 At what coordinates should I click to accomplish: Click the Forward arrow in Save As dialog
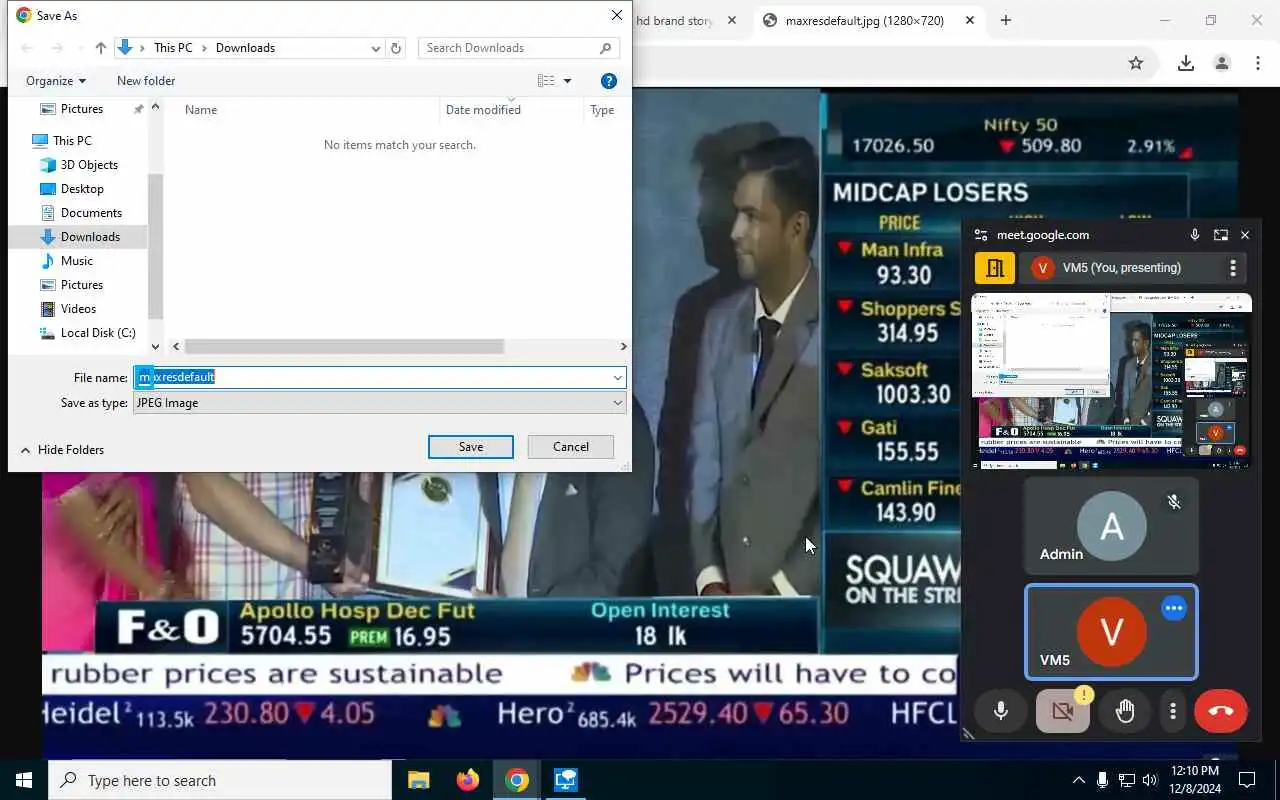pos(57,48)
